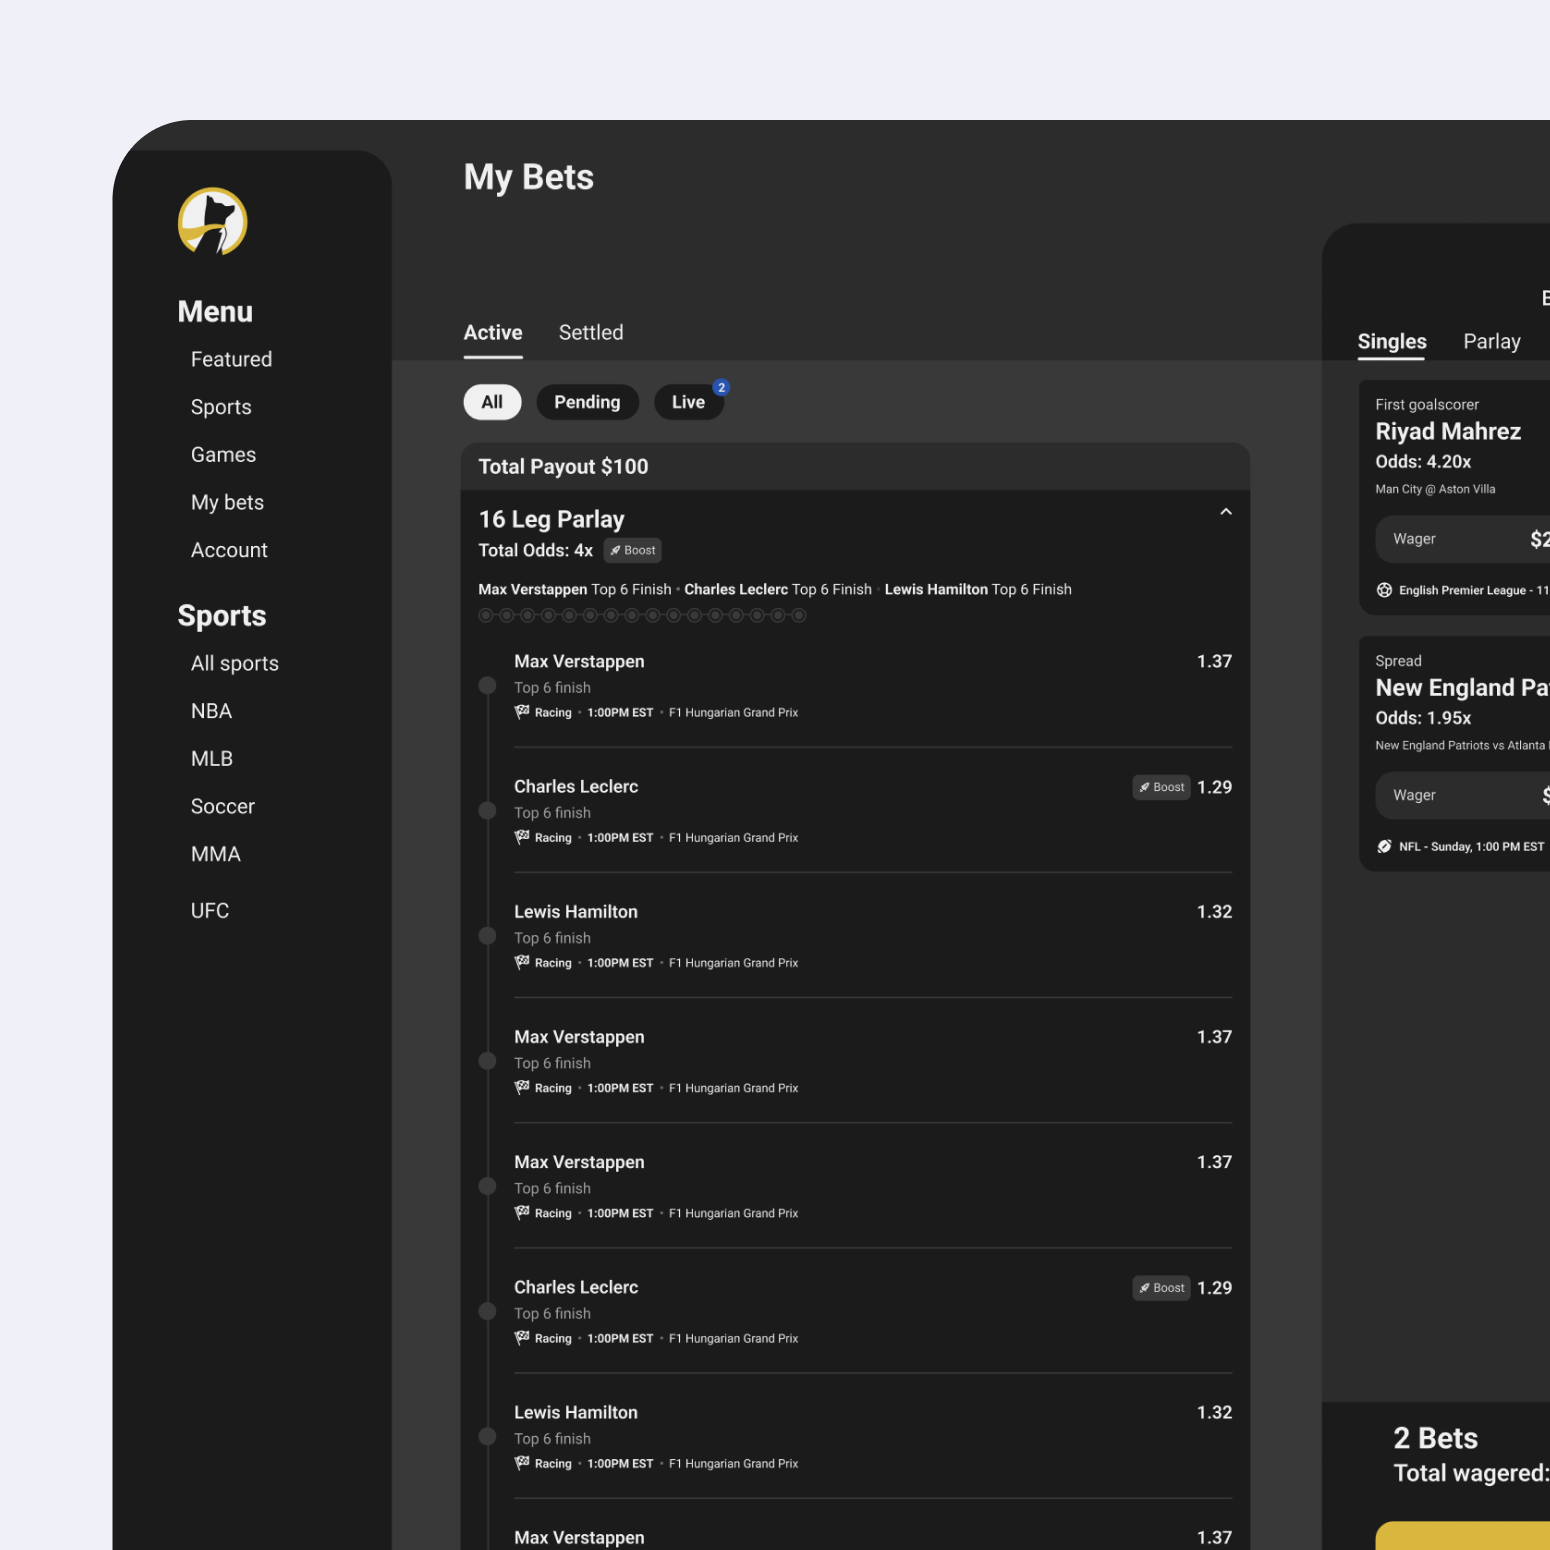Click the racing flag icon under third Max Verstappen
The width and height of the screenshot is (1550, 1550).
[522, 1212]
